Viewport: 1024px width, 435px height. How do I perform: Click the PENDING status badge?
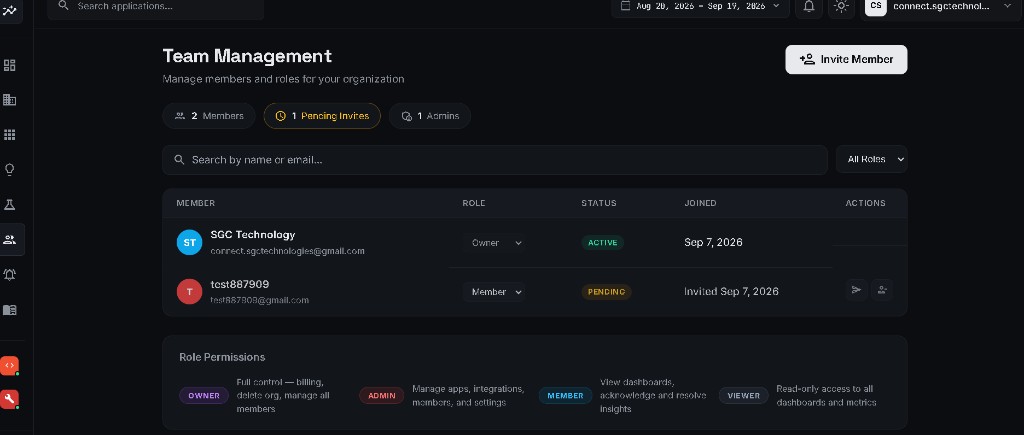606,292
